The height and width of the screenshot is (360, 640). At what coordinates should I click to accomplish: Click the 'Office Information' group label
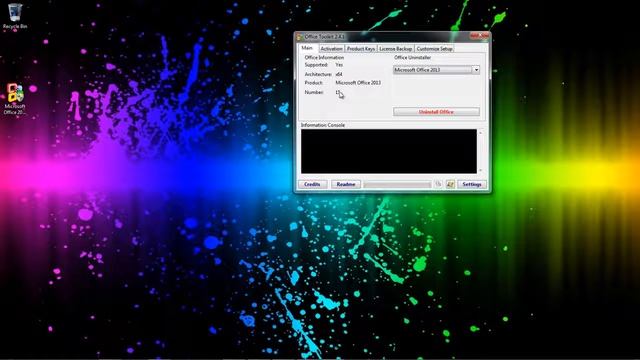click(x=324, y=58)
